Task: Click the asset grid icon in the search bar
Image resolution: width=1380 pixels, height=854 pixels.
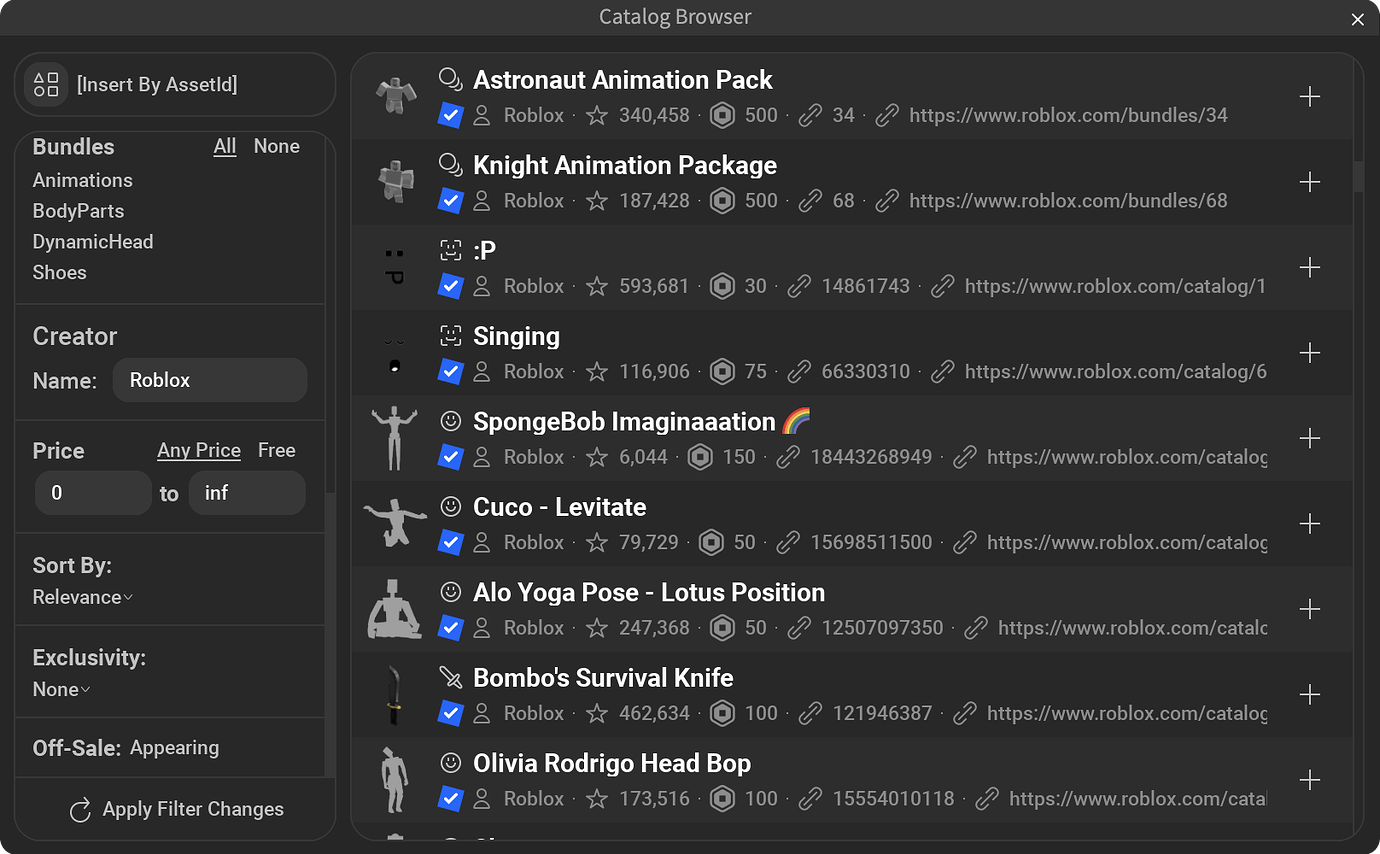Action: [x=46, y=84]
